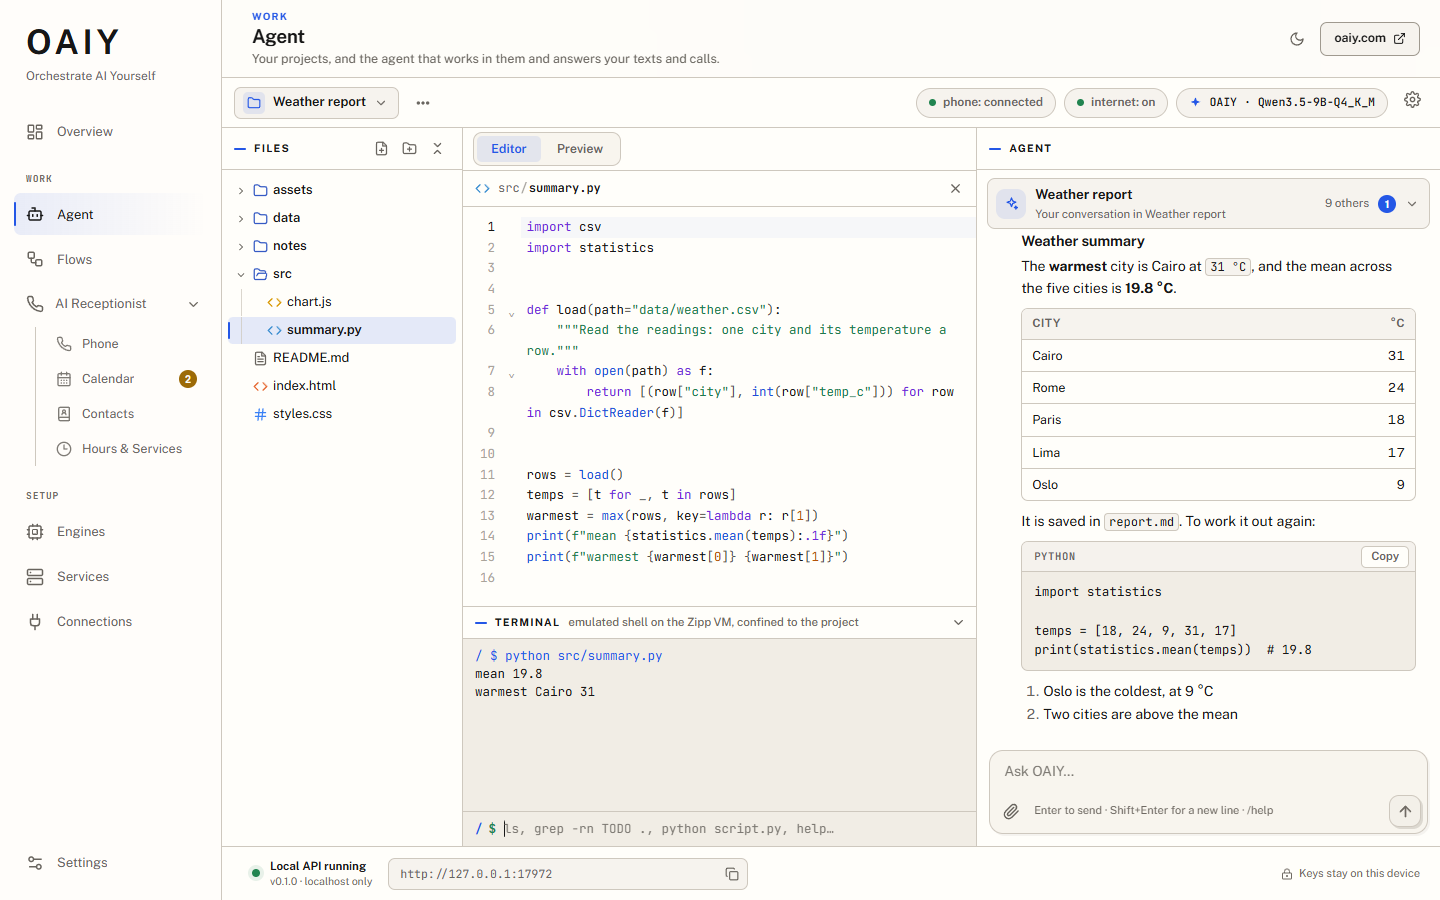Open Connections under Setup
The image size is (1440, 900).
[x=110, y=622]
